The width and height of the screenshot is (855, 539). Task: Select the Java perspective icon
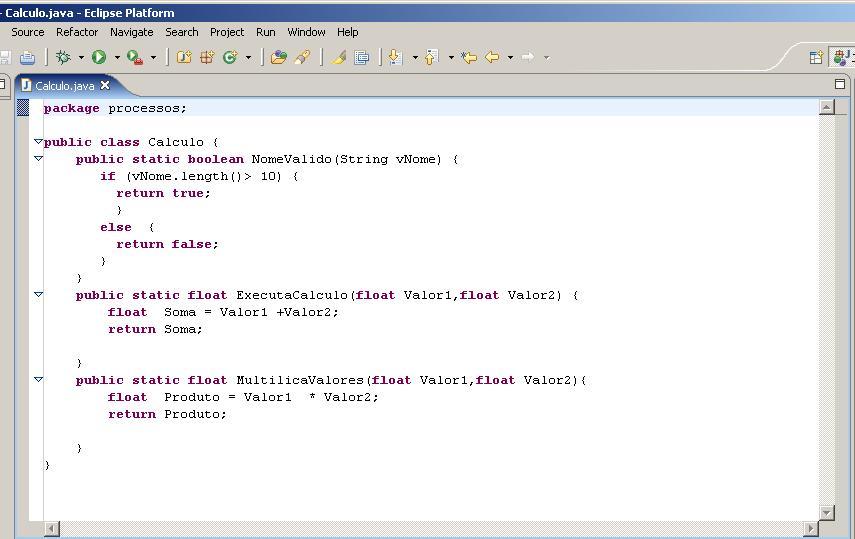842,57
